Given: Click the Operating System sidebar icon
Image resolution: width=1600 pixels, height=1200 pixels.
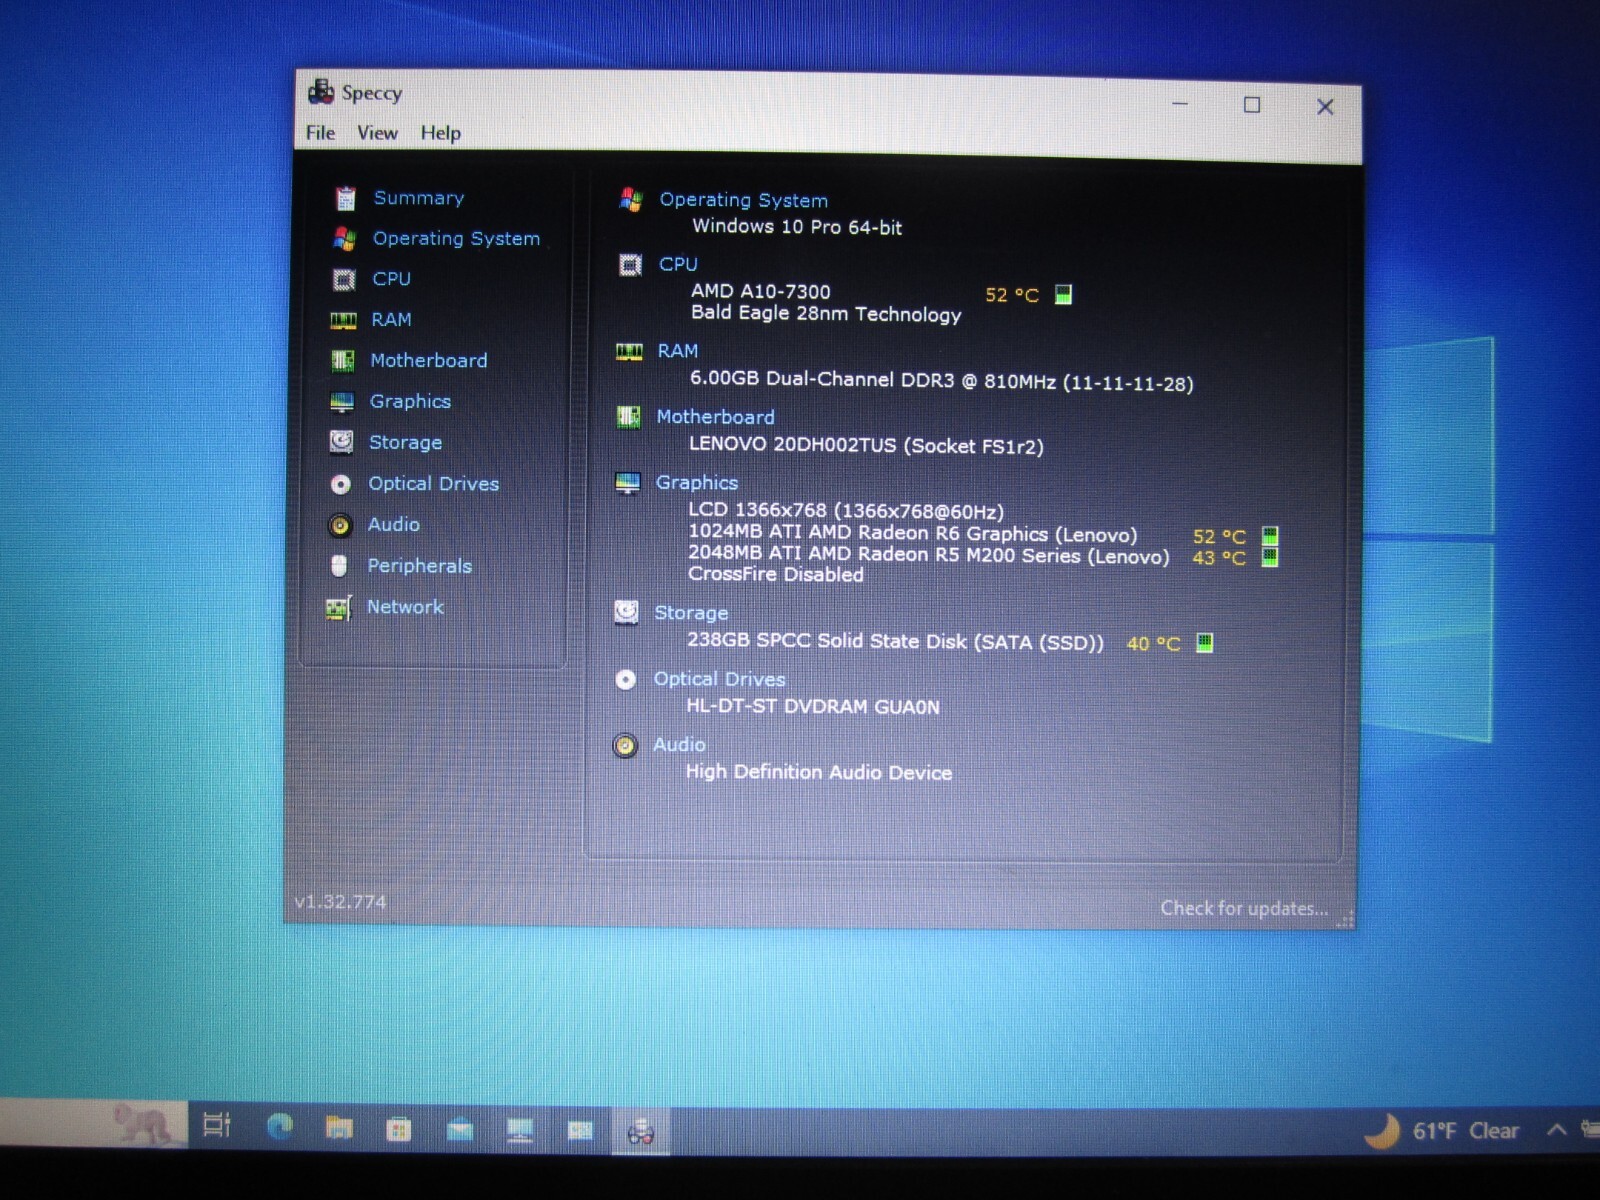Looking at the screenshot, I should (344, 238).
